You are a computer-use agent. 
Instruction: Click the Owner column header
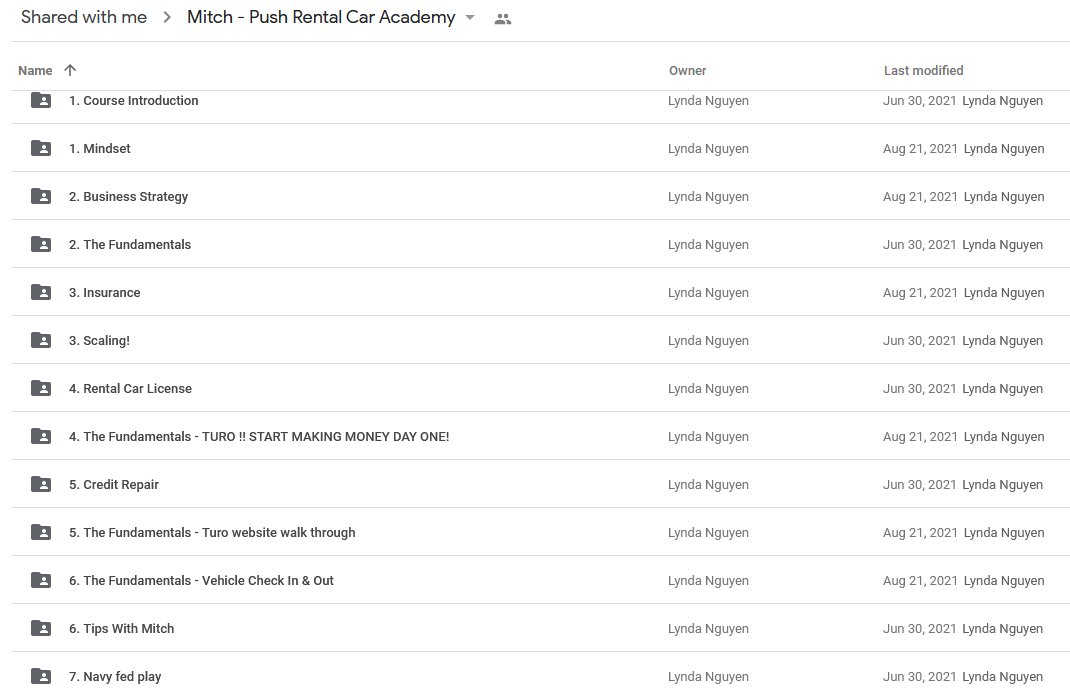[x=687, y=70]
